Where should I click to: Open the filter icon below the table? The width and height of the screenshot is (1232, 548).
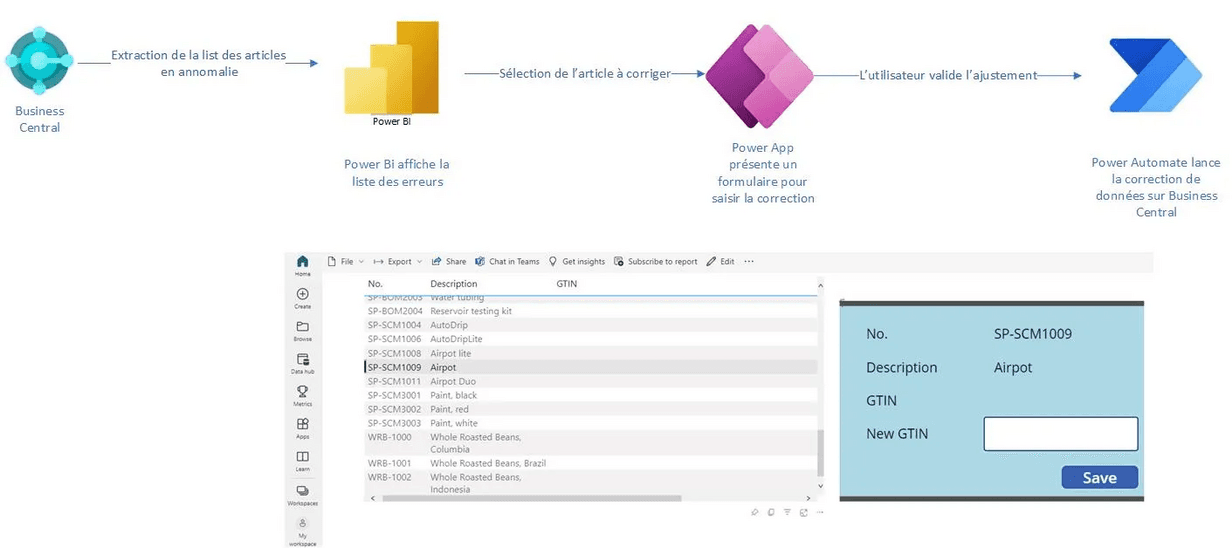[x=787, y=512]
